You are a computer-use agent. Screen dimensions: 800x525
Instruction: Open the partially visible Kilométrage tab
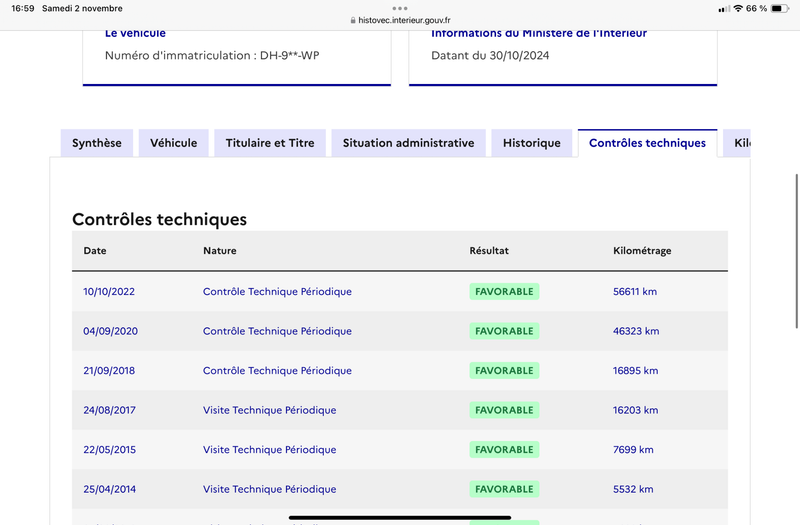pos(737,143)
